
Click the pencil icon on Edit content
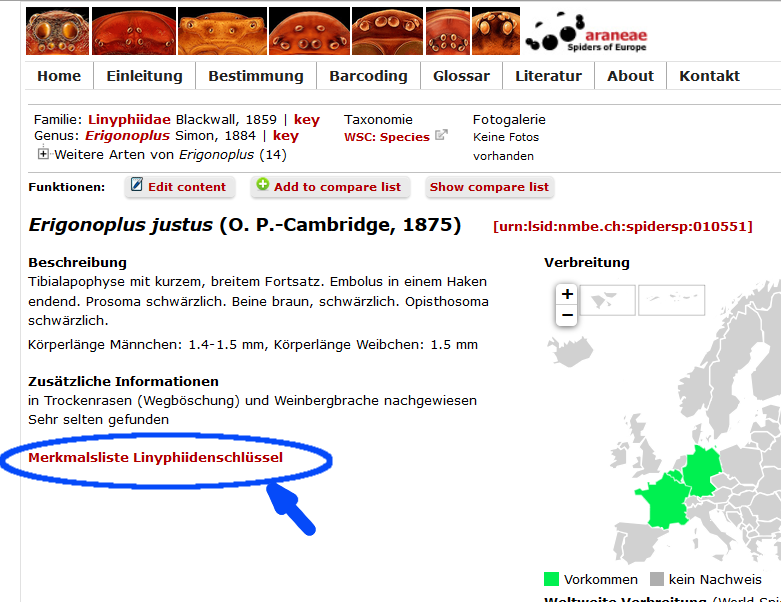click(x=137, y=185)
